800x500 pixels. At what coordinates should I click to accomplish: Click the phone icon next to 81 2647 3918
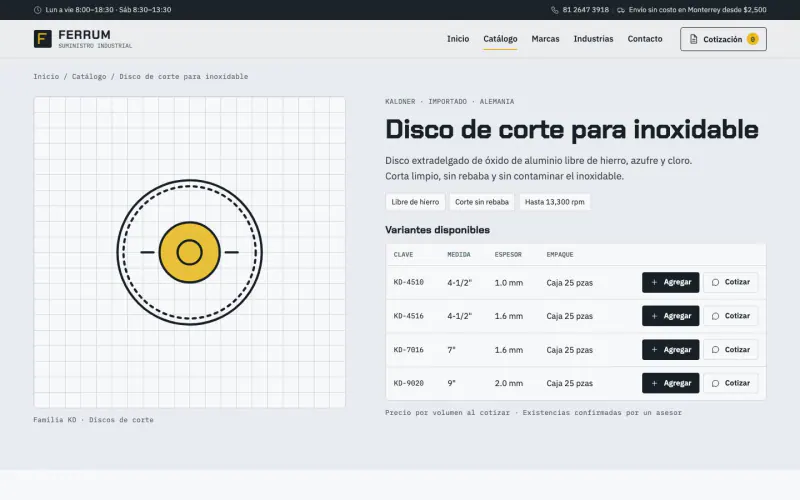click(555, 10)
